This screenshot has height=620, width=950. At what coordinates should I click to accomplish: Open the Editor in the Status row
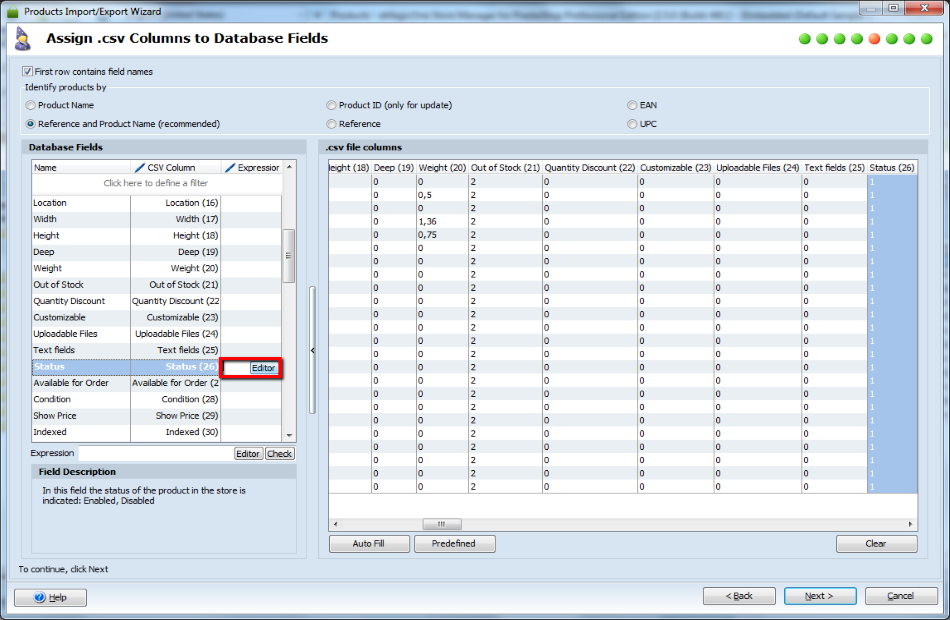264,368
